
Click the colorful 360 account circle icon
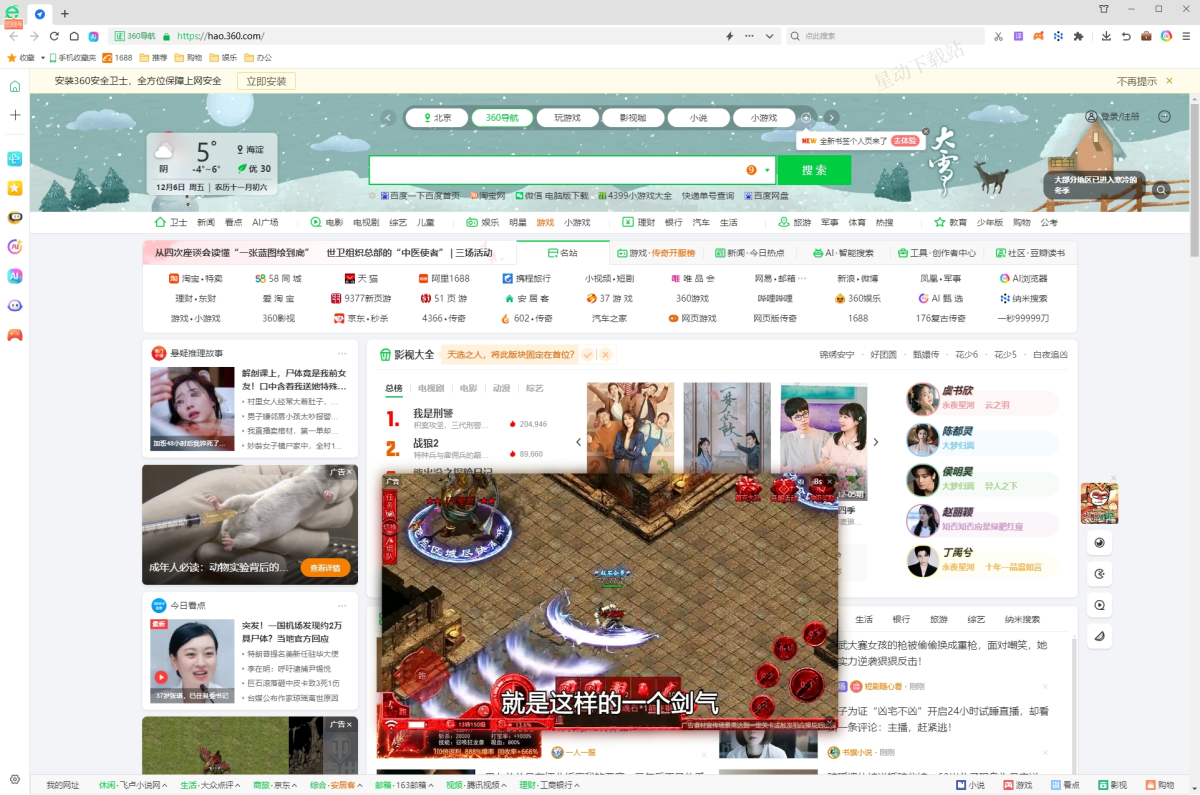1166,36
